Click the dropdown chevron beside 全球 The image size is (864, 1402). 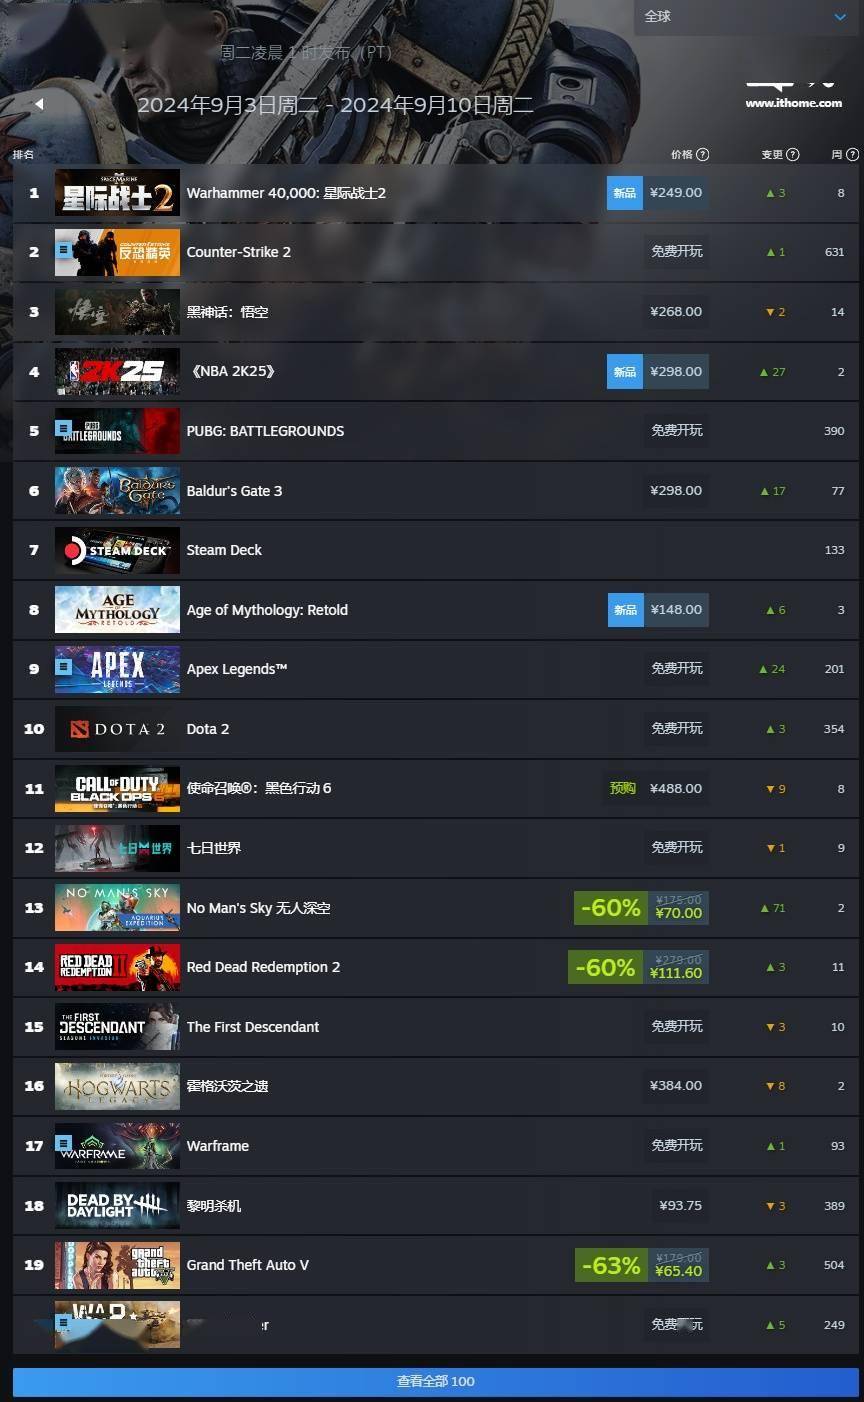click(840, 17)
